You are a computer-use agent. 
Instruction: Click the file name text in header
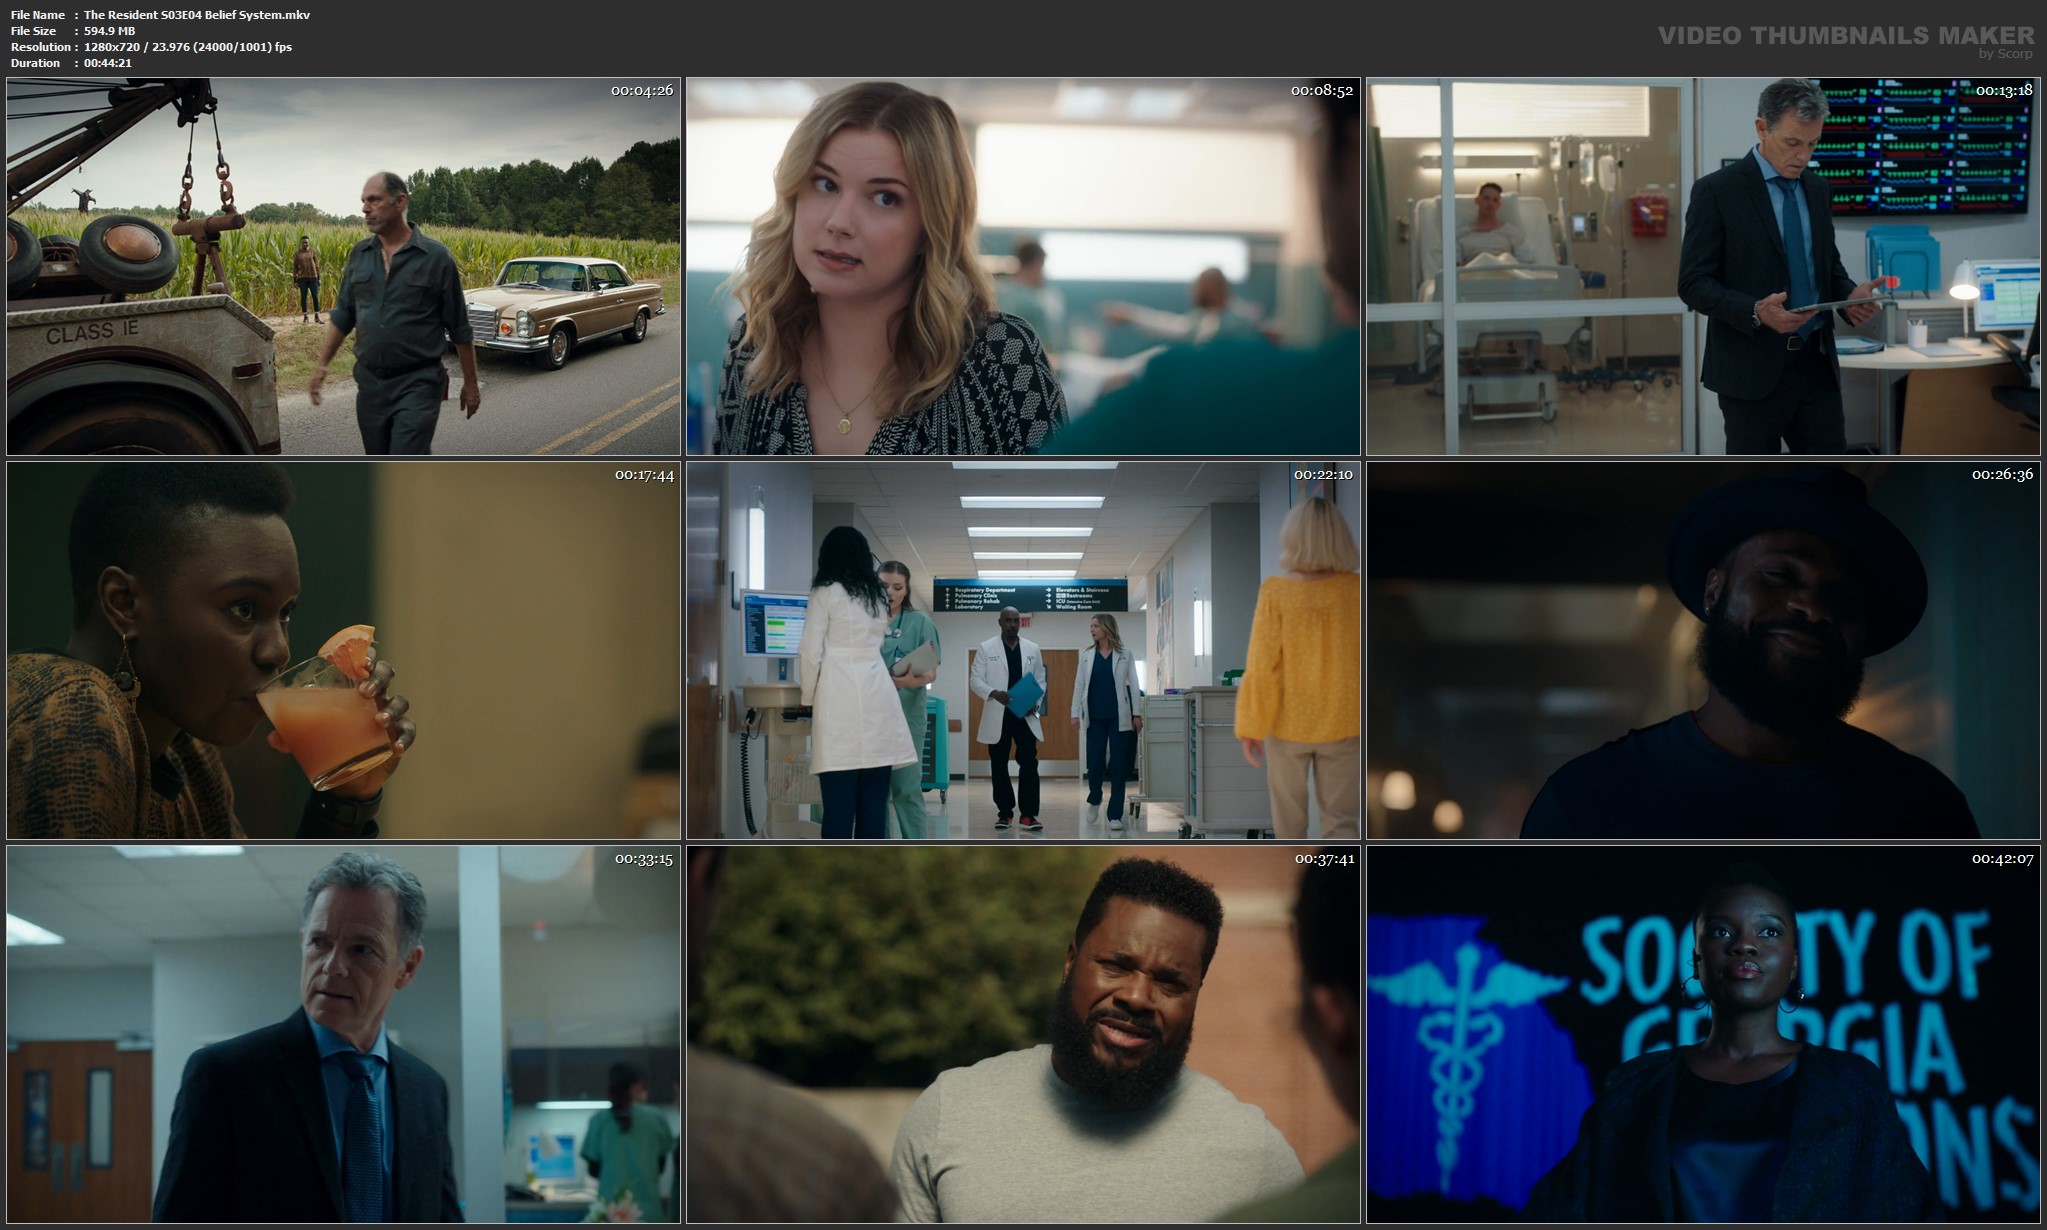pos(196,15)
